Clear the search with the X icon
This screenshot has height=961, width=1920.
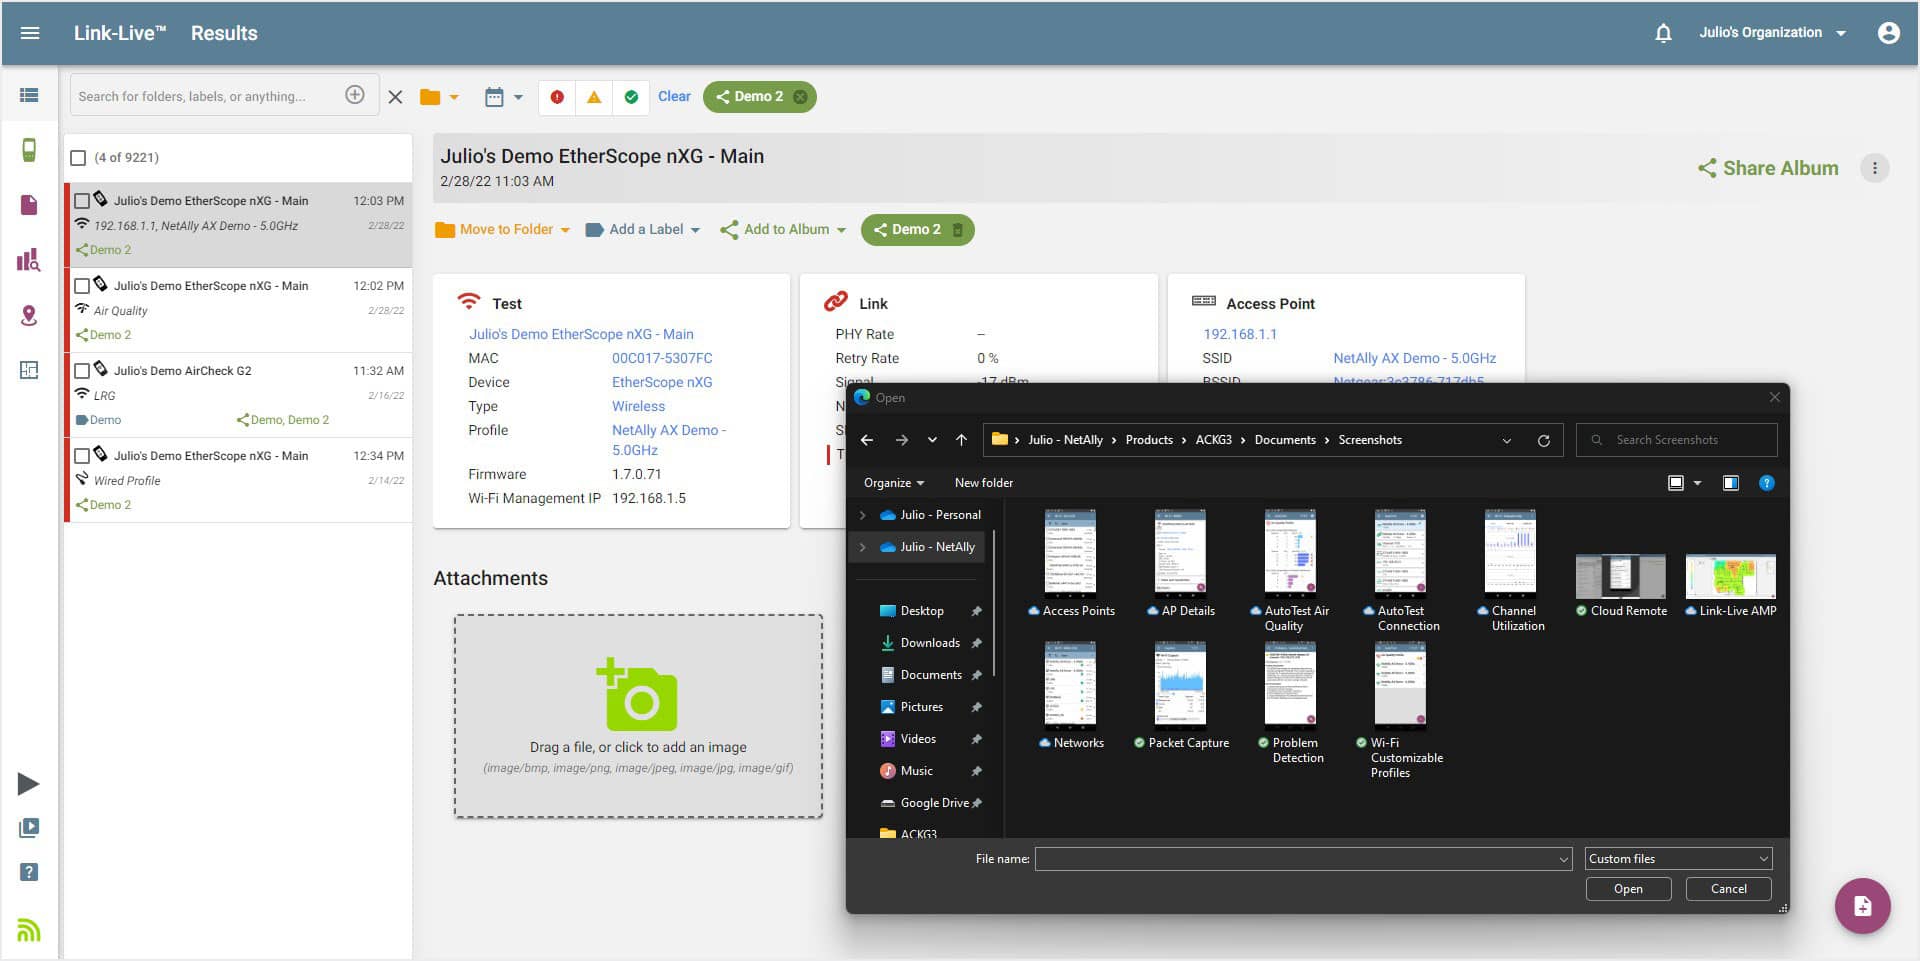click(x=396, y=97)
